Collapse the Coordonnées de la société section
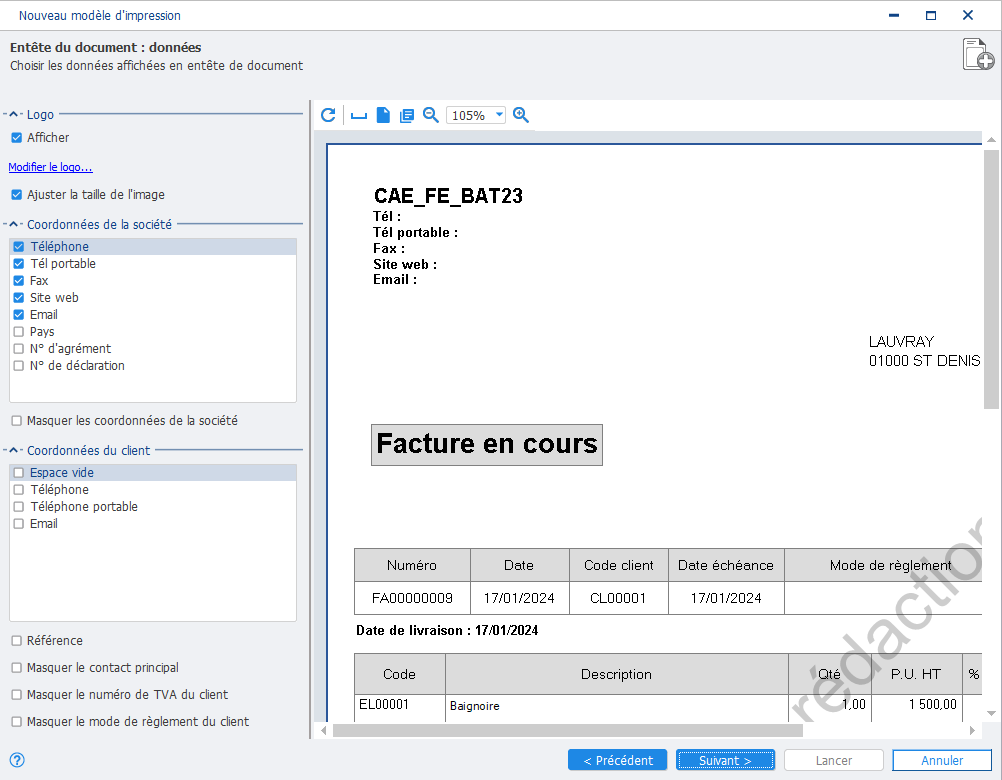Viewport: 1002px width, 780px height. [13, 224]
